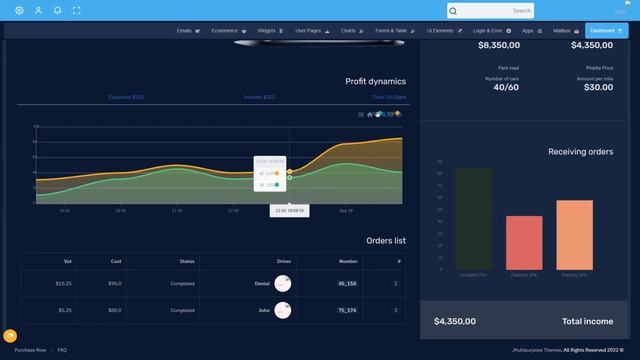This screenshot has height=360, width=640.
Task: Open the FAQ footer link
Action: click(62, 350)
